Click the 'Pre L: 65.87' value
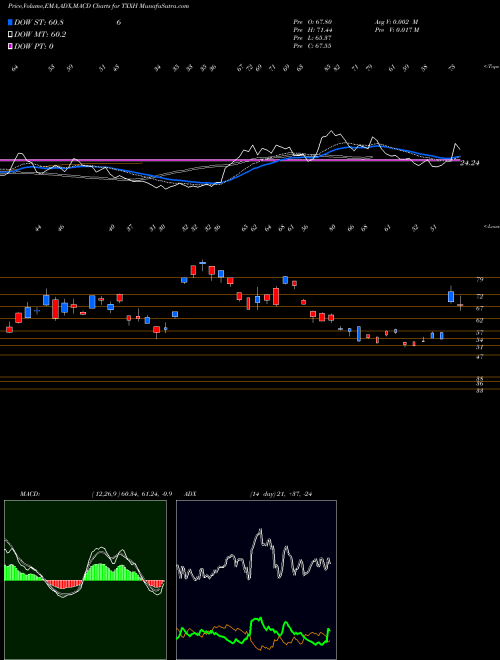 313,38
